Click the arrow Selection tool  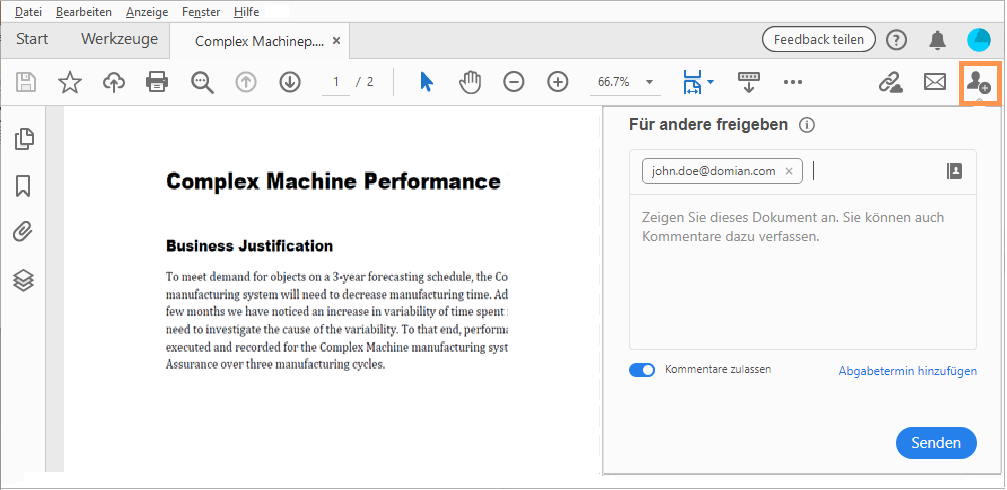coord(427,82)
